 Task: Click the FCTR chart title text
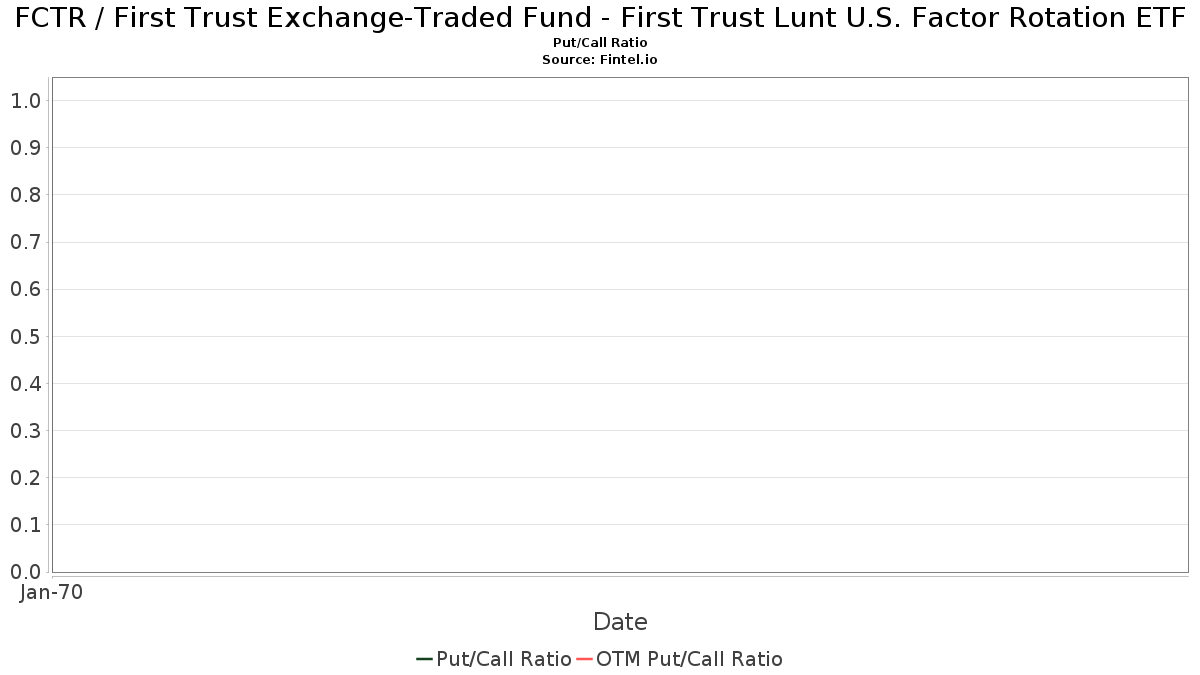tap(600, 18)
